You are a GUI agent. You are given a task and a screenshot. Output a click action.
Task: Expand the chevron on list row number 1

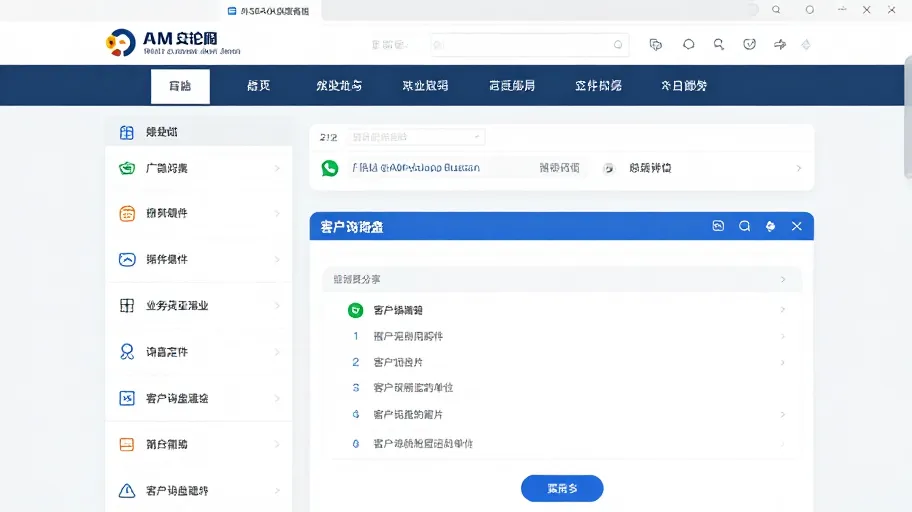point(783,336)
